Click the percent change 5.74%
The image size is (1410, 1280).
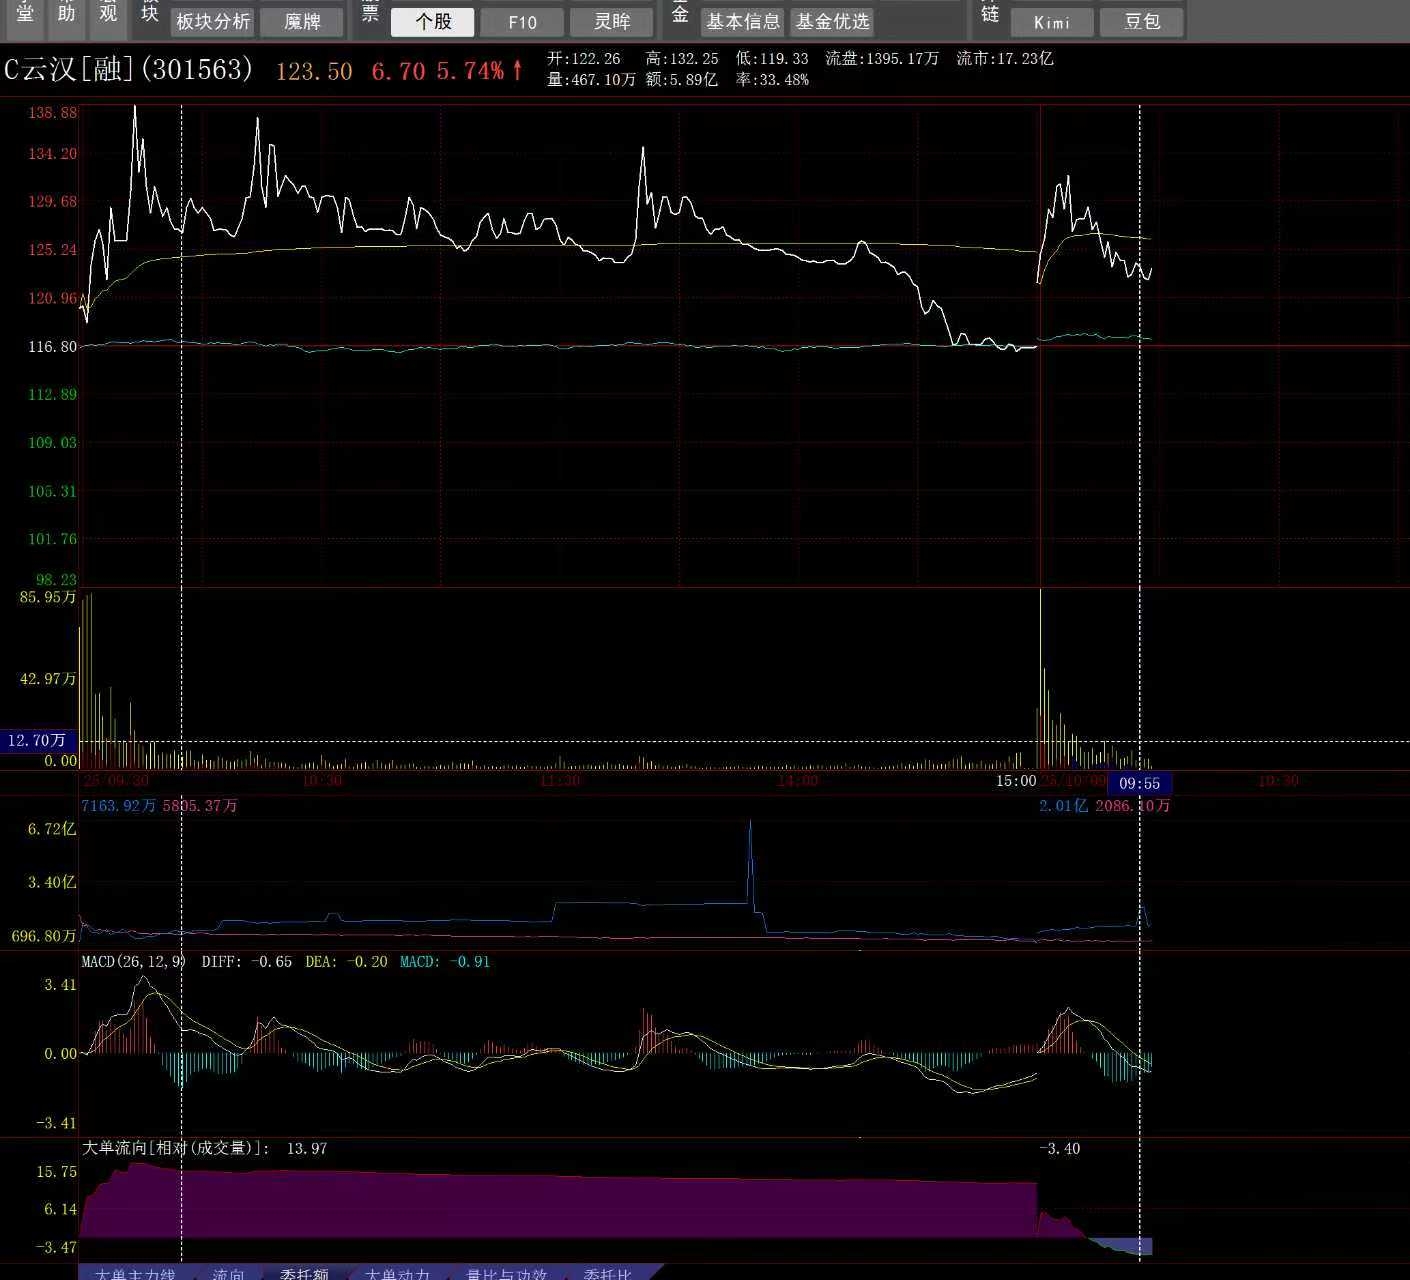click(x=470, y=71)
